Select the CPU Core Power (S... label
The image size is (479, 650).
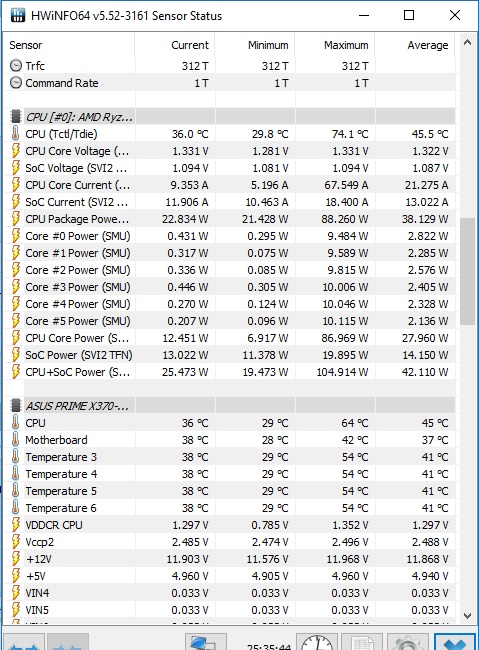(x=77, y=338)
